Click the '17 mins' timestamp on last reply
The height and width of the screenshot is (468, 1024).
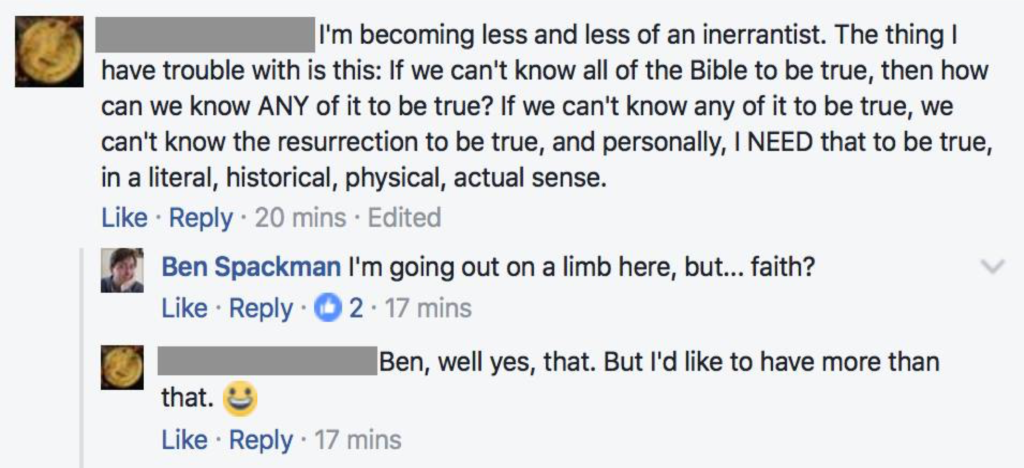coord(358,439)
